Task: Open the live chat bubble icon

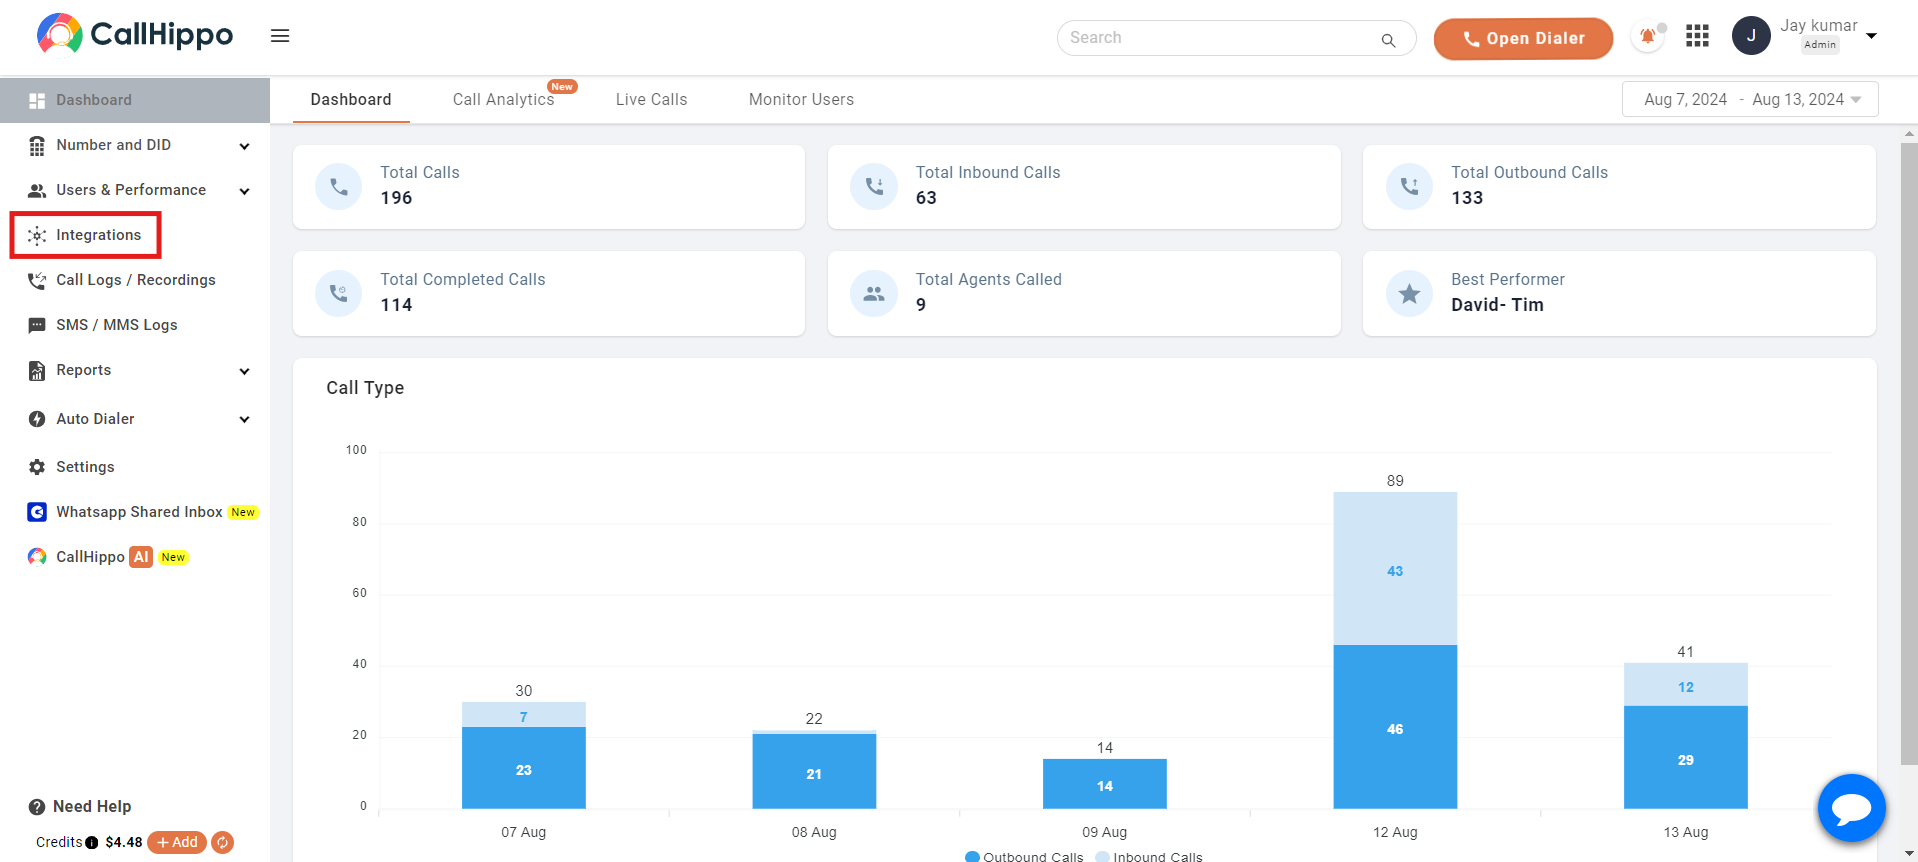Action: coord(1852,808)
